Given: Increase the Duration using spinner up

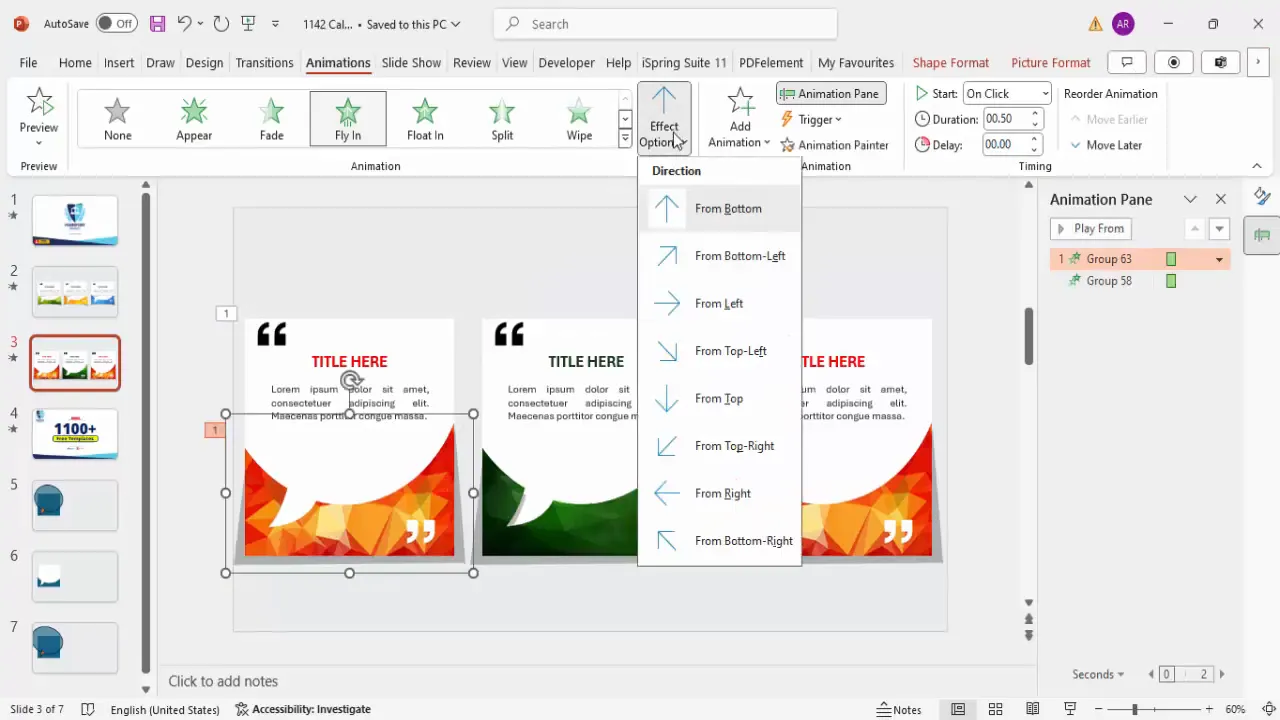Looking at the screenshot, I should tap(1036, 114).
